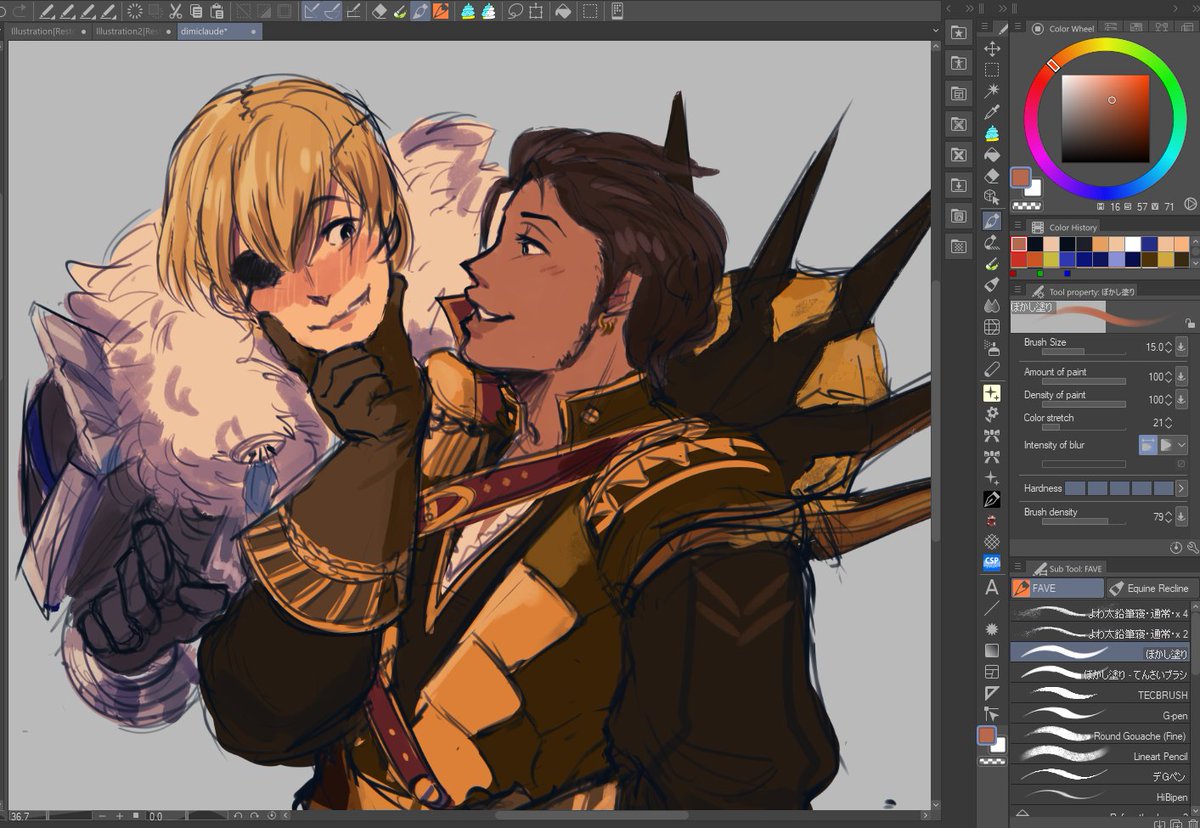
Task: Toggle Brush Size dynamics settings button
Action: pos(1181,347)
